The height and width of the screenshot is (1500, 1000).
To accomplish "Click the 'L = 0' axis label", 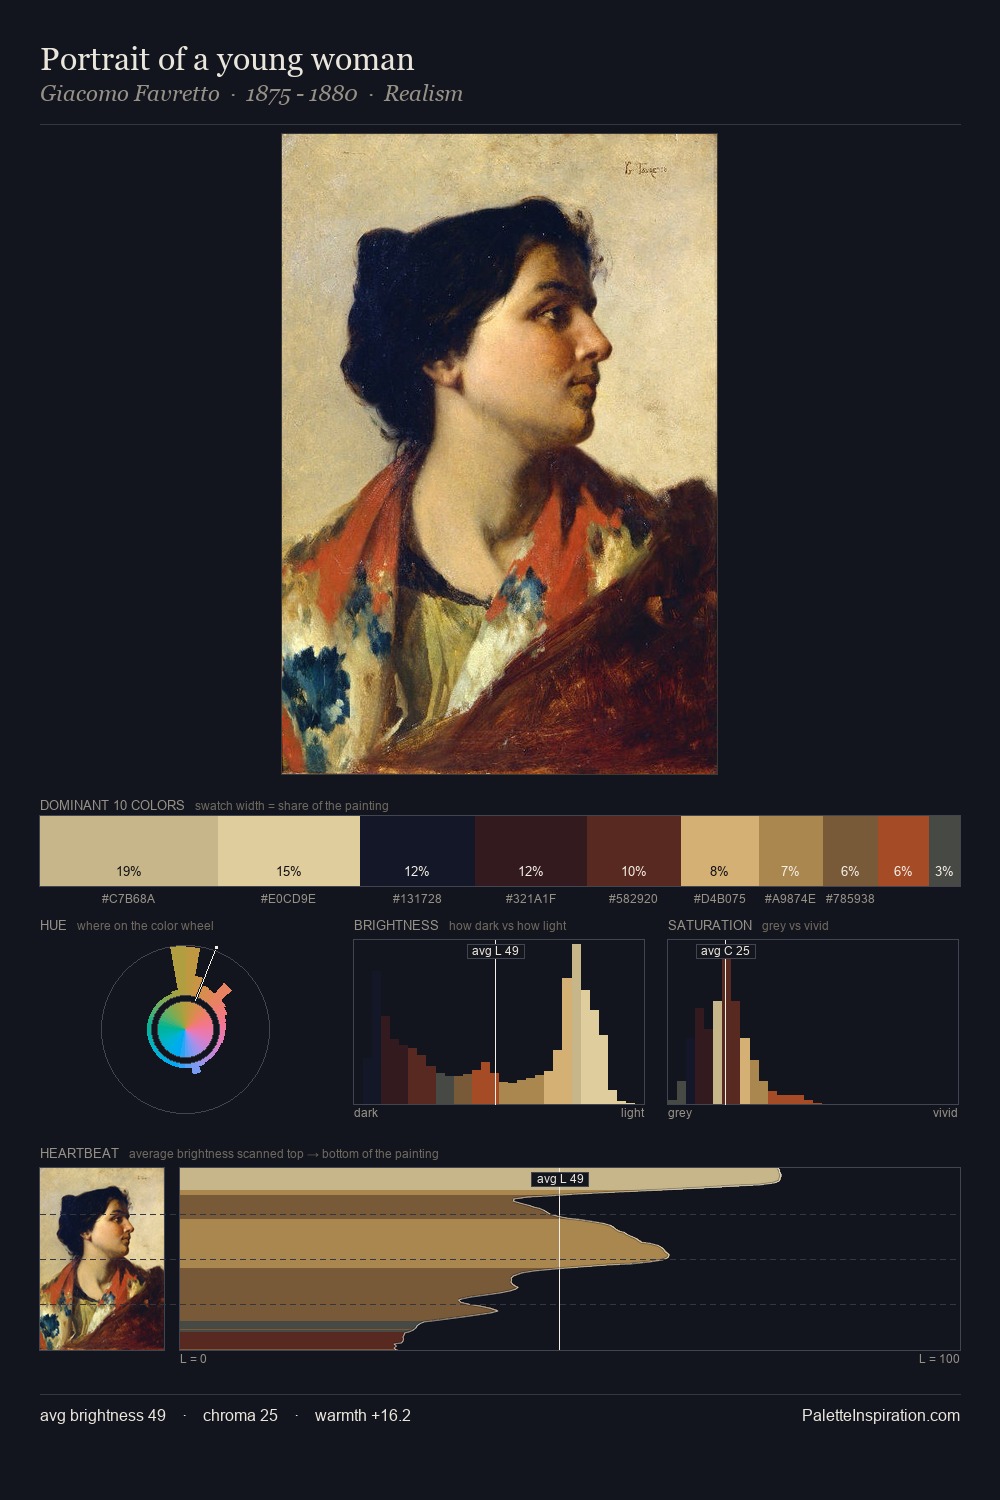I will coord(193,1359).
